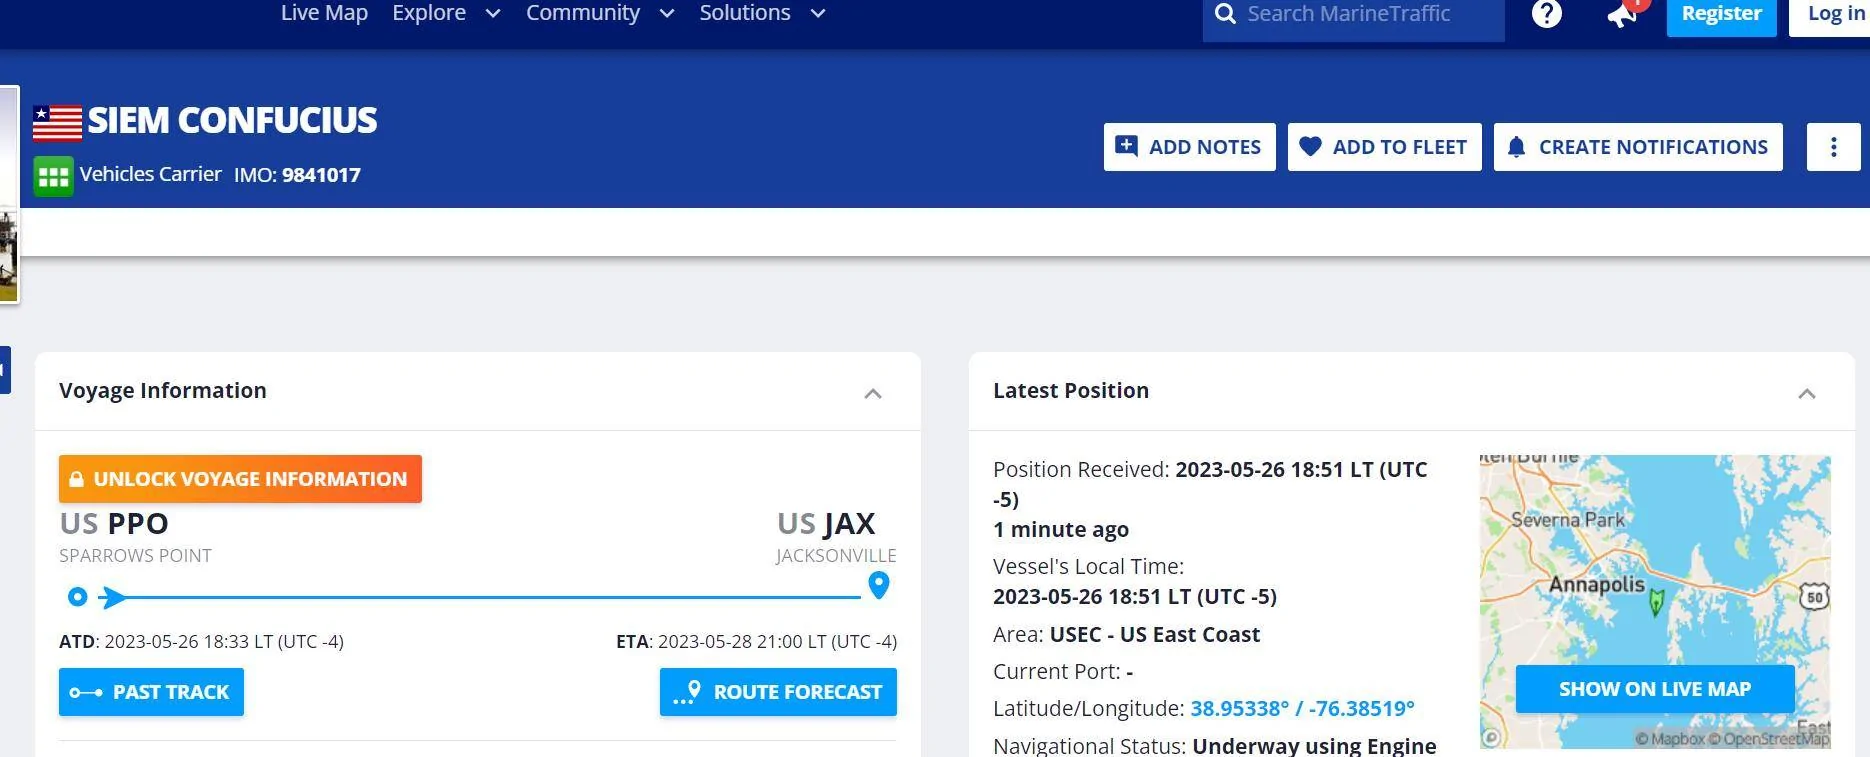Click the green Vehicles Carrier type icon
This screenshot has height=757, width=1870.
pyautogui.click(x=53, y=177)
